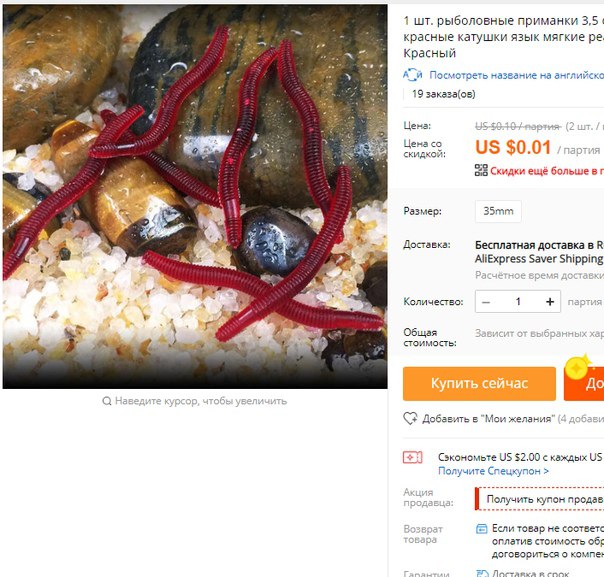Click the delivery guarantee icon by Доставка в срок
The width and height of the screenshot is (604, 577).
tap(482, 574)
